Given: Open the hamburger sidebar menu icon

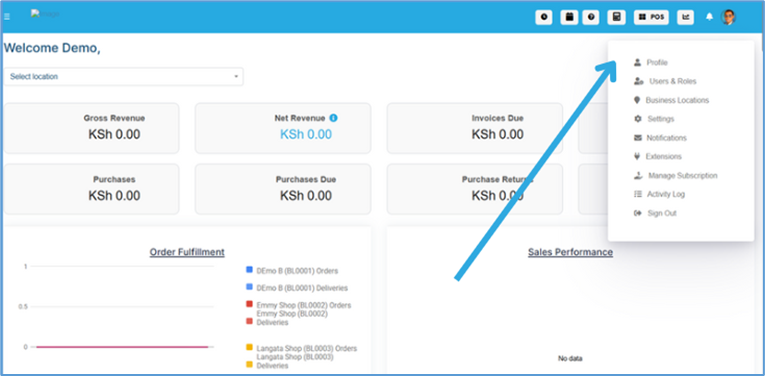Looking at the screenshot, I should 7,17.
